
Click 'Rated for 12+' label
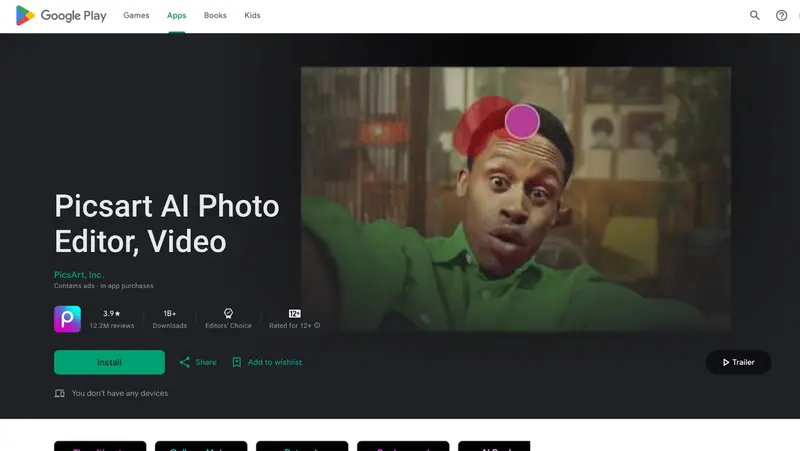tap(290, 325)
